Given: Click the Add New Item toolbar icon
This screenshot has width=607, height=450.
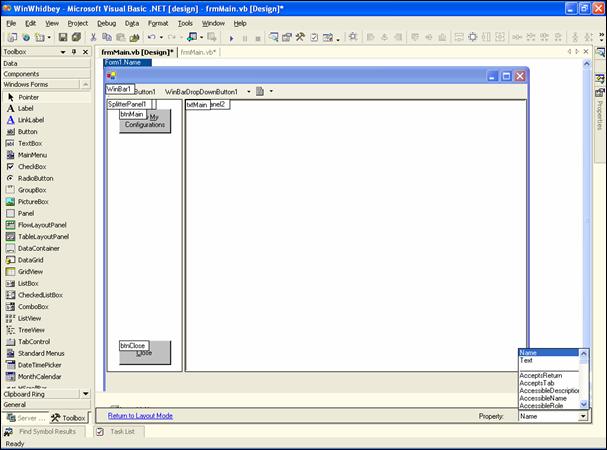Looking at the screenshot, I should tap(40, 37).
